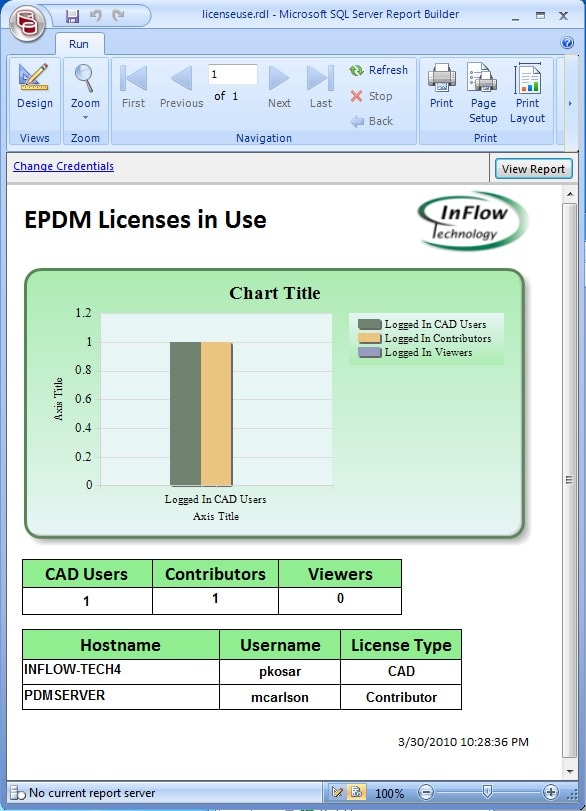Screen dimensions: 586x811
Task: Click the Contributors column header
Action: click(x=215, y=574)
